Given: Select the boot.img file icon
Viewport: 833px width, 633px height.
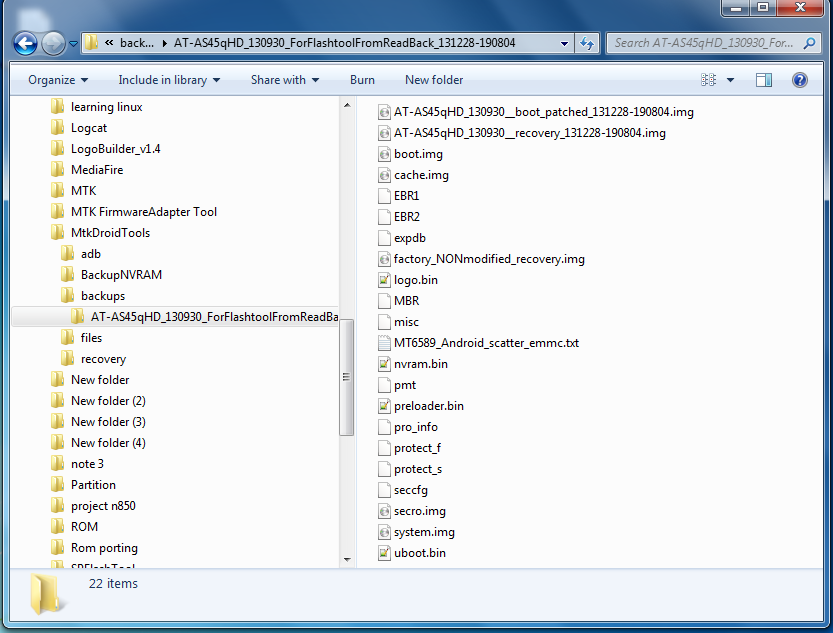Looking at the screenshot, I should (385, 154).
